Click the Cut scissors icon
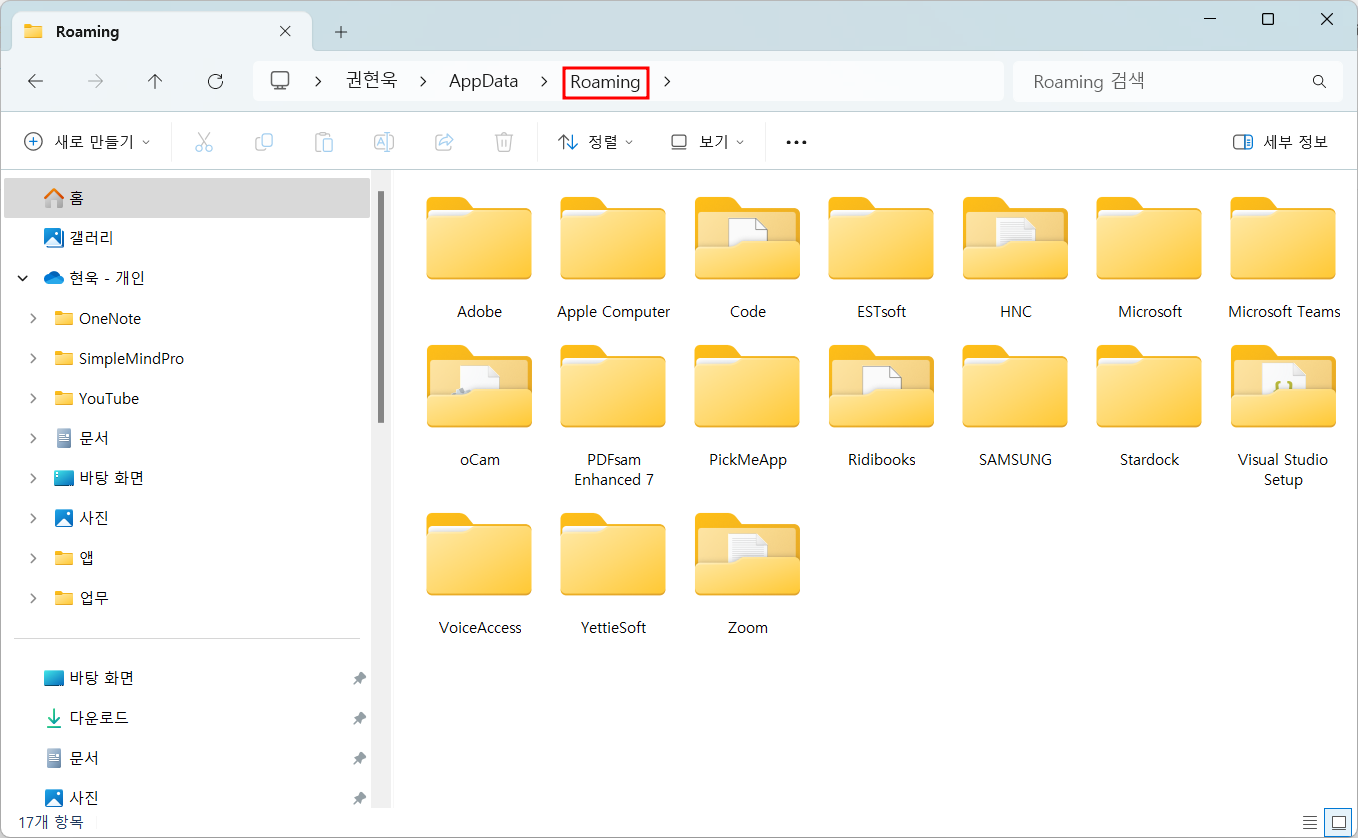1358x838 pixels. click(204, 142)
